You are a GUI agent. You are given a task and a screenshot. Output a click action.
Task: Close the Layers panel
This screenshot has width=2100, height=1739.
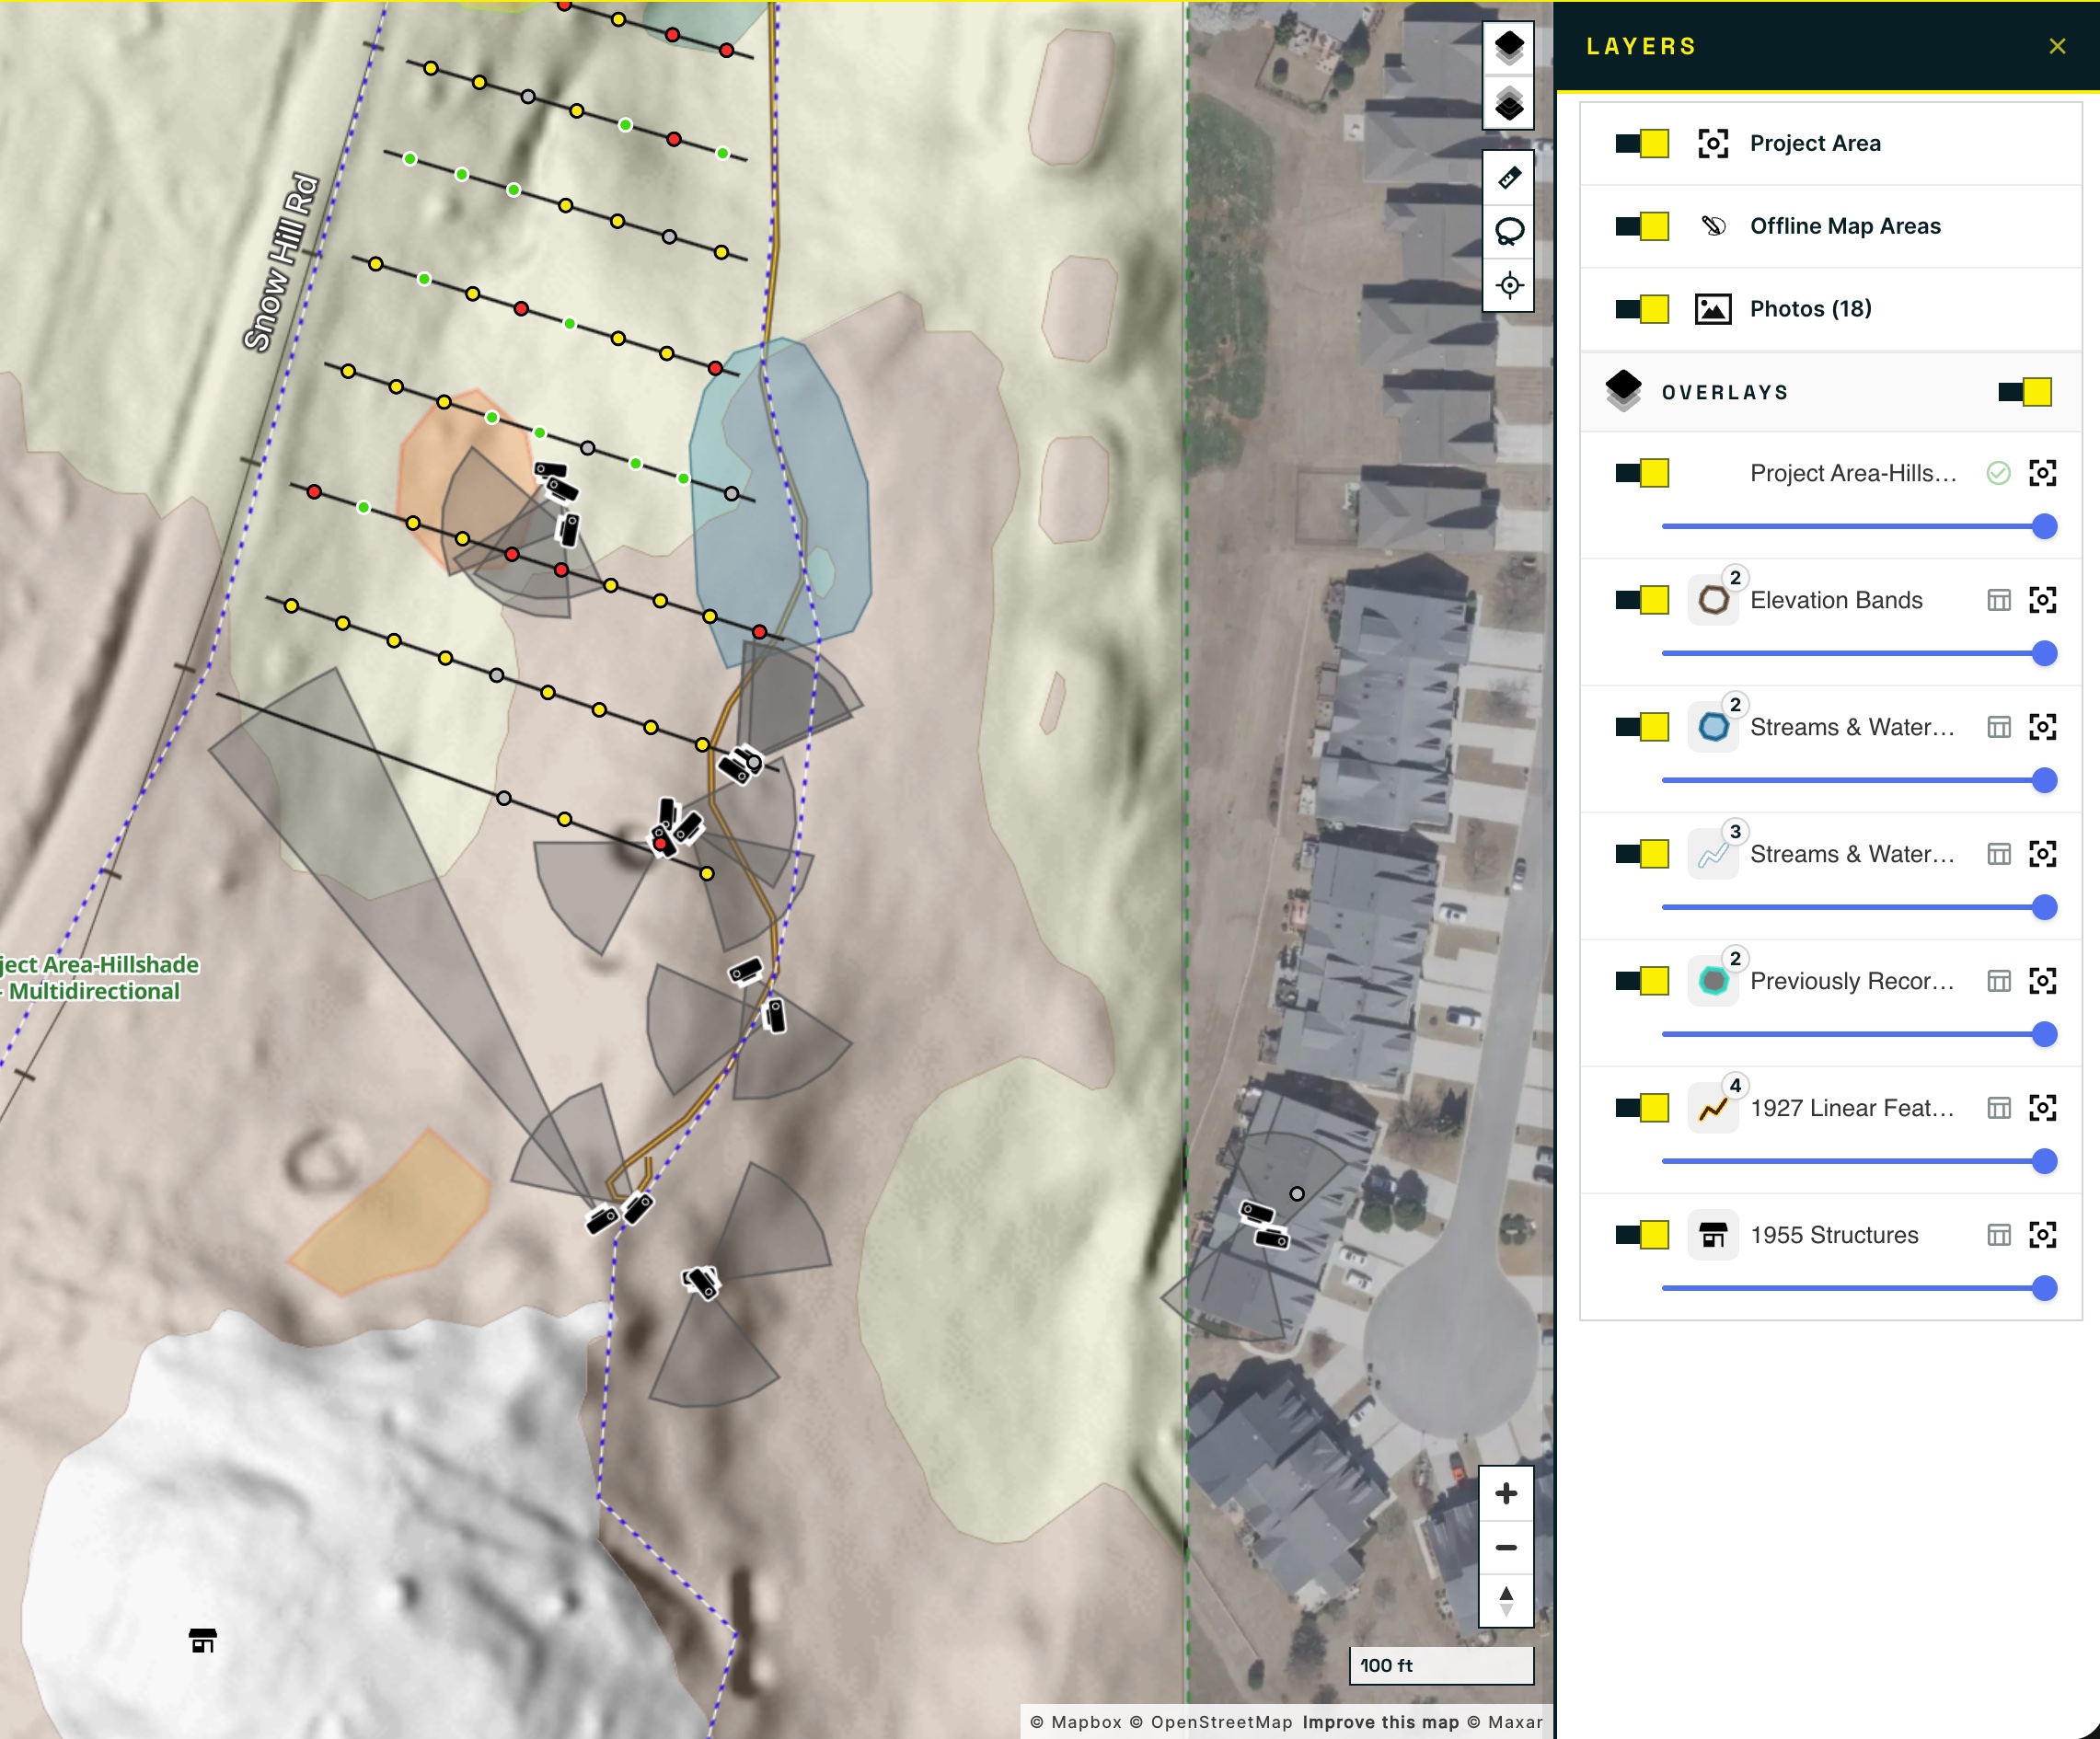2057,46
